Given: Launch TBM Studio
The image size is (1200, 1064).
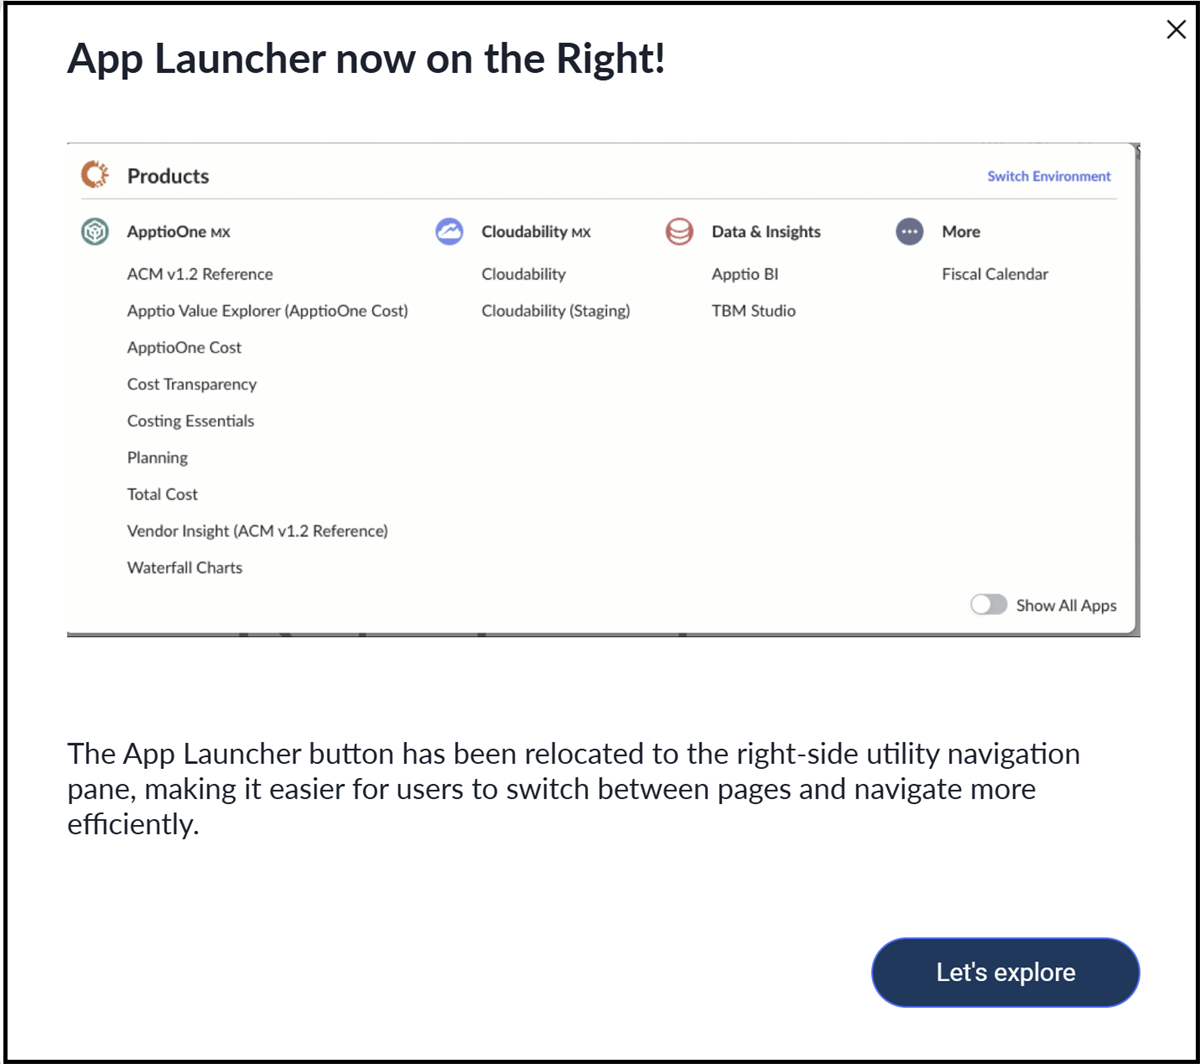Looking at the screenshot, I should tap(754, 311).
